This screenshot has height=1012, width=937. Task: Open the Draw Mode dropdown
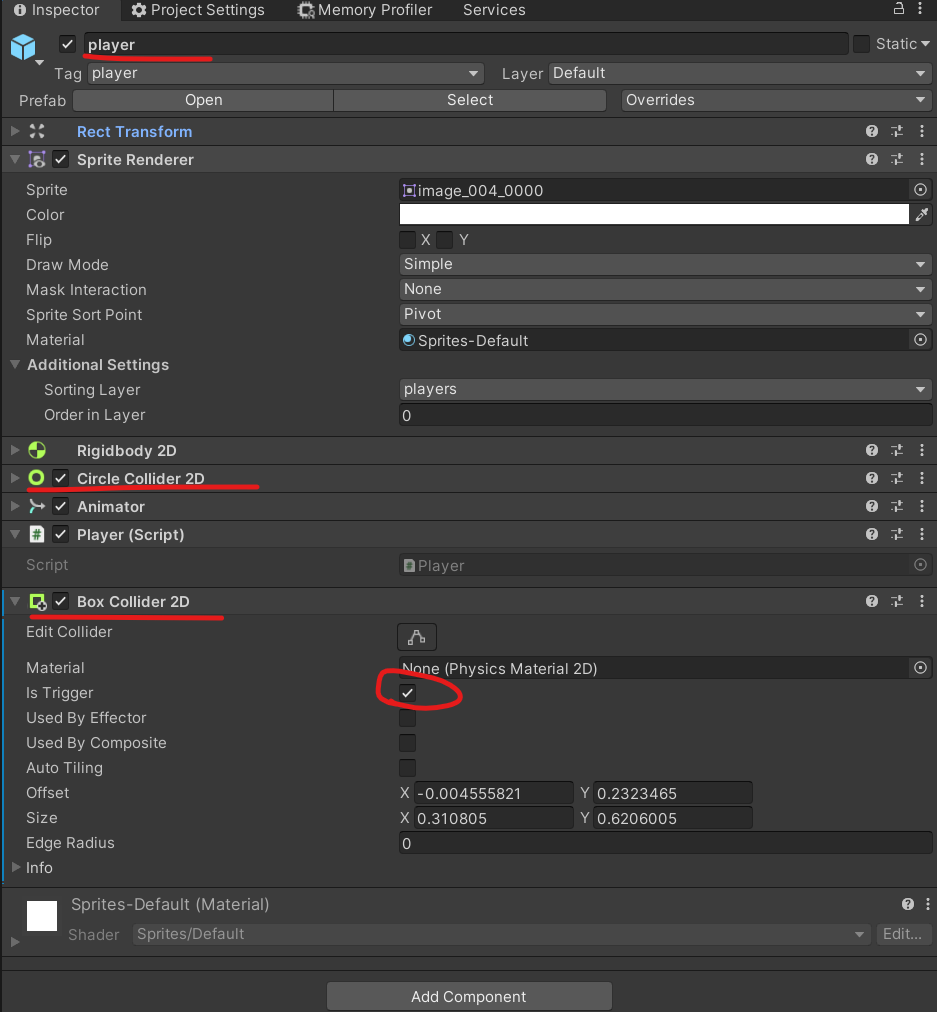click(665, 264)
